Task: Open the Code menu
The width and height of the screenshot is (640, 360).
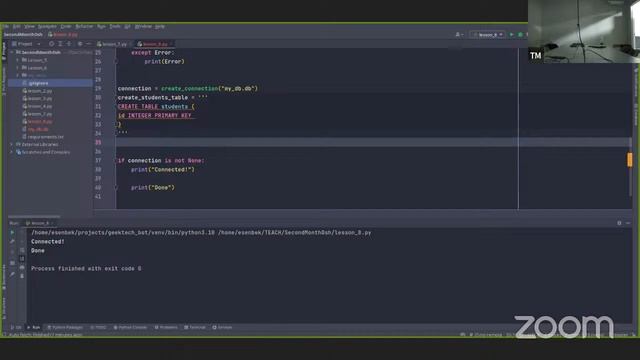Action: pyautogui.click(x=66, y=27)
